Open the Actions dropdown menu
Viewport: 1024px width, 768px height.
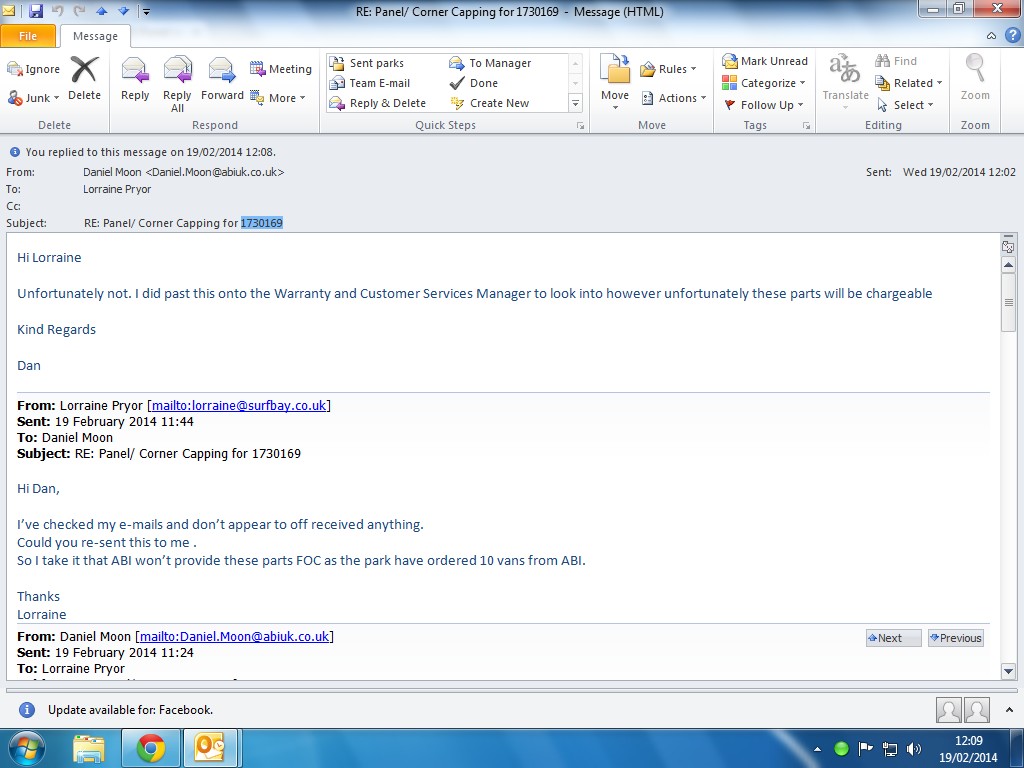(x=674, y=98)
